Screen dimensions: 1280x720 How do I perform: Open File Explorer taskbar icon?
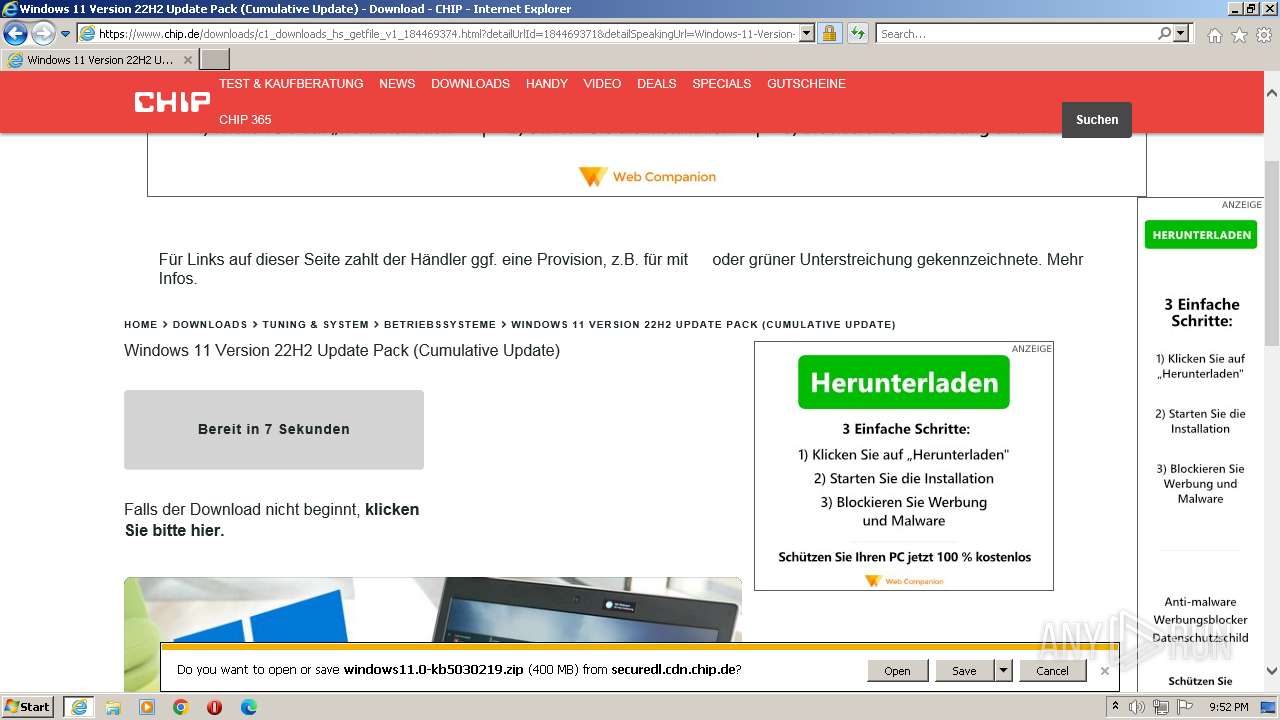coord(113,707)
